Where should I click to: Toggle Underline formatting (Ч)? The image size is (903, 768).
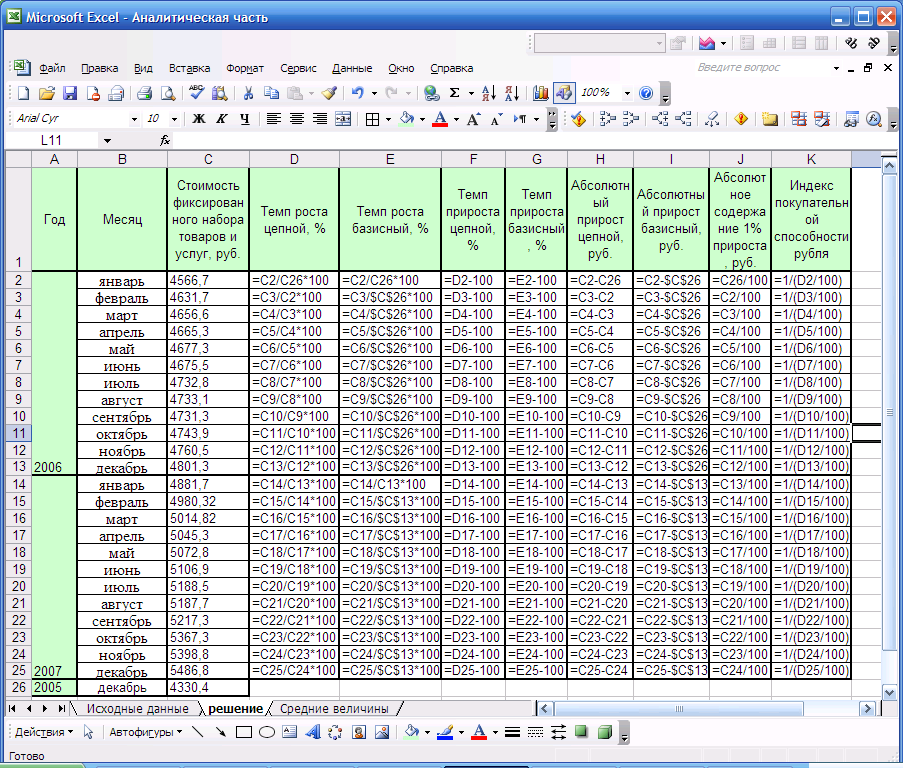[x=243, y=119]
